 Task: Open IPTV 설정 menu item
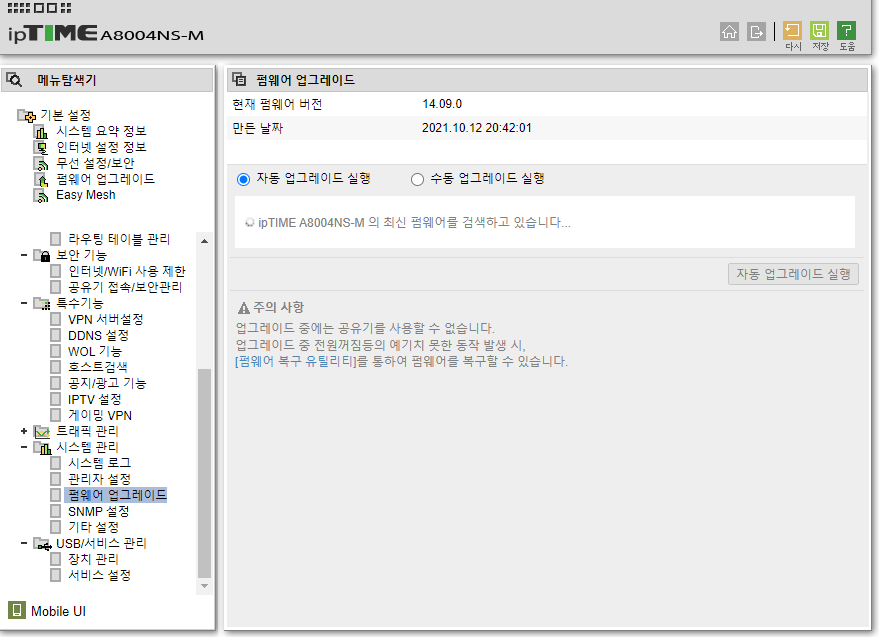point(95,399)
